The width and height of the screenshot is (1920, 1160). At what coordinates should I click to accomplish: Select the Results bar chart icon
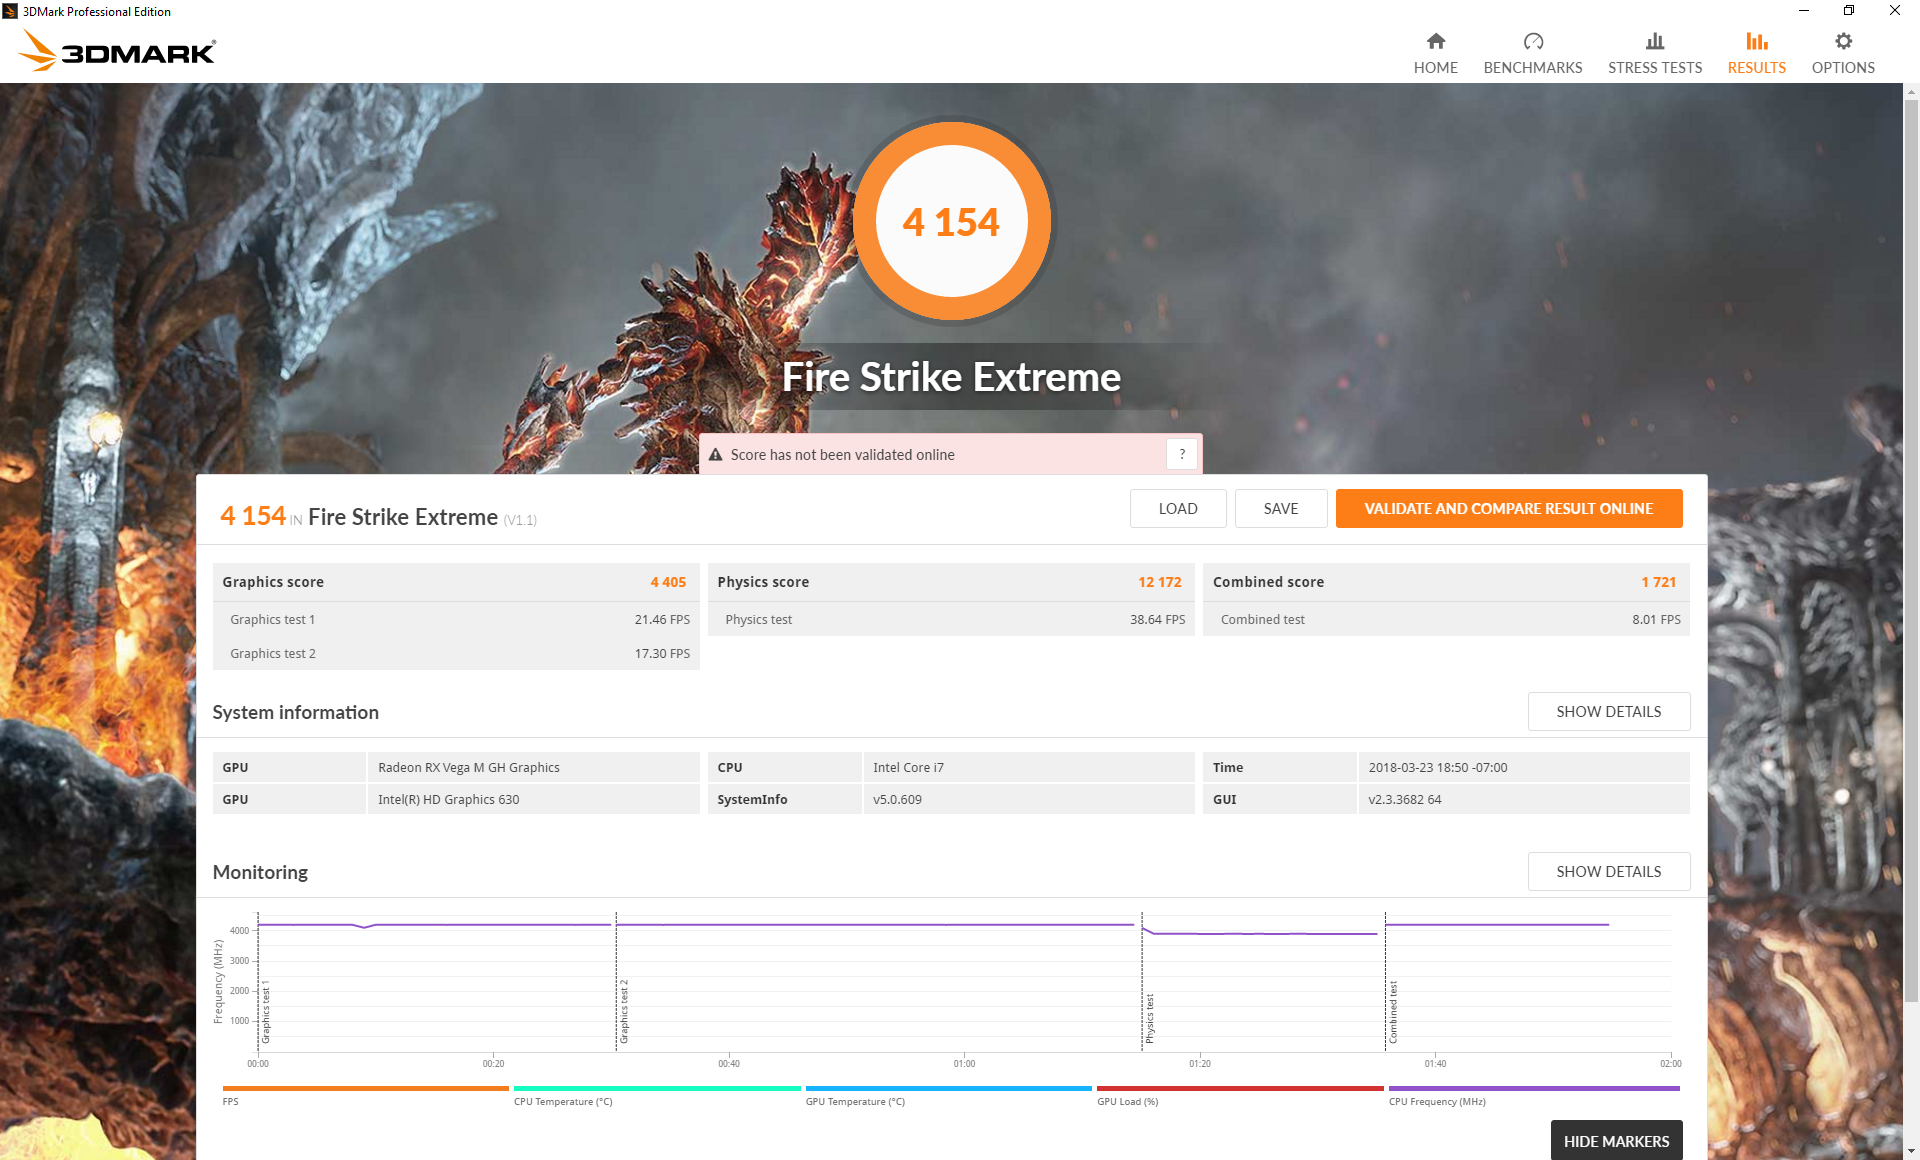point(1757,41)
